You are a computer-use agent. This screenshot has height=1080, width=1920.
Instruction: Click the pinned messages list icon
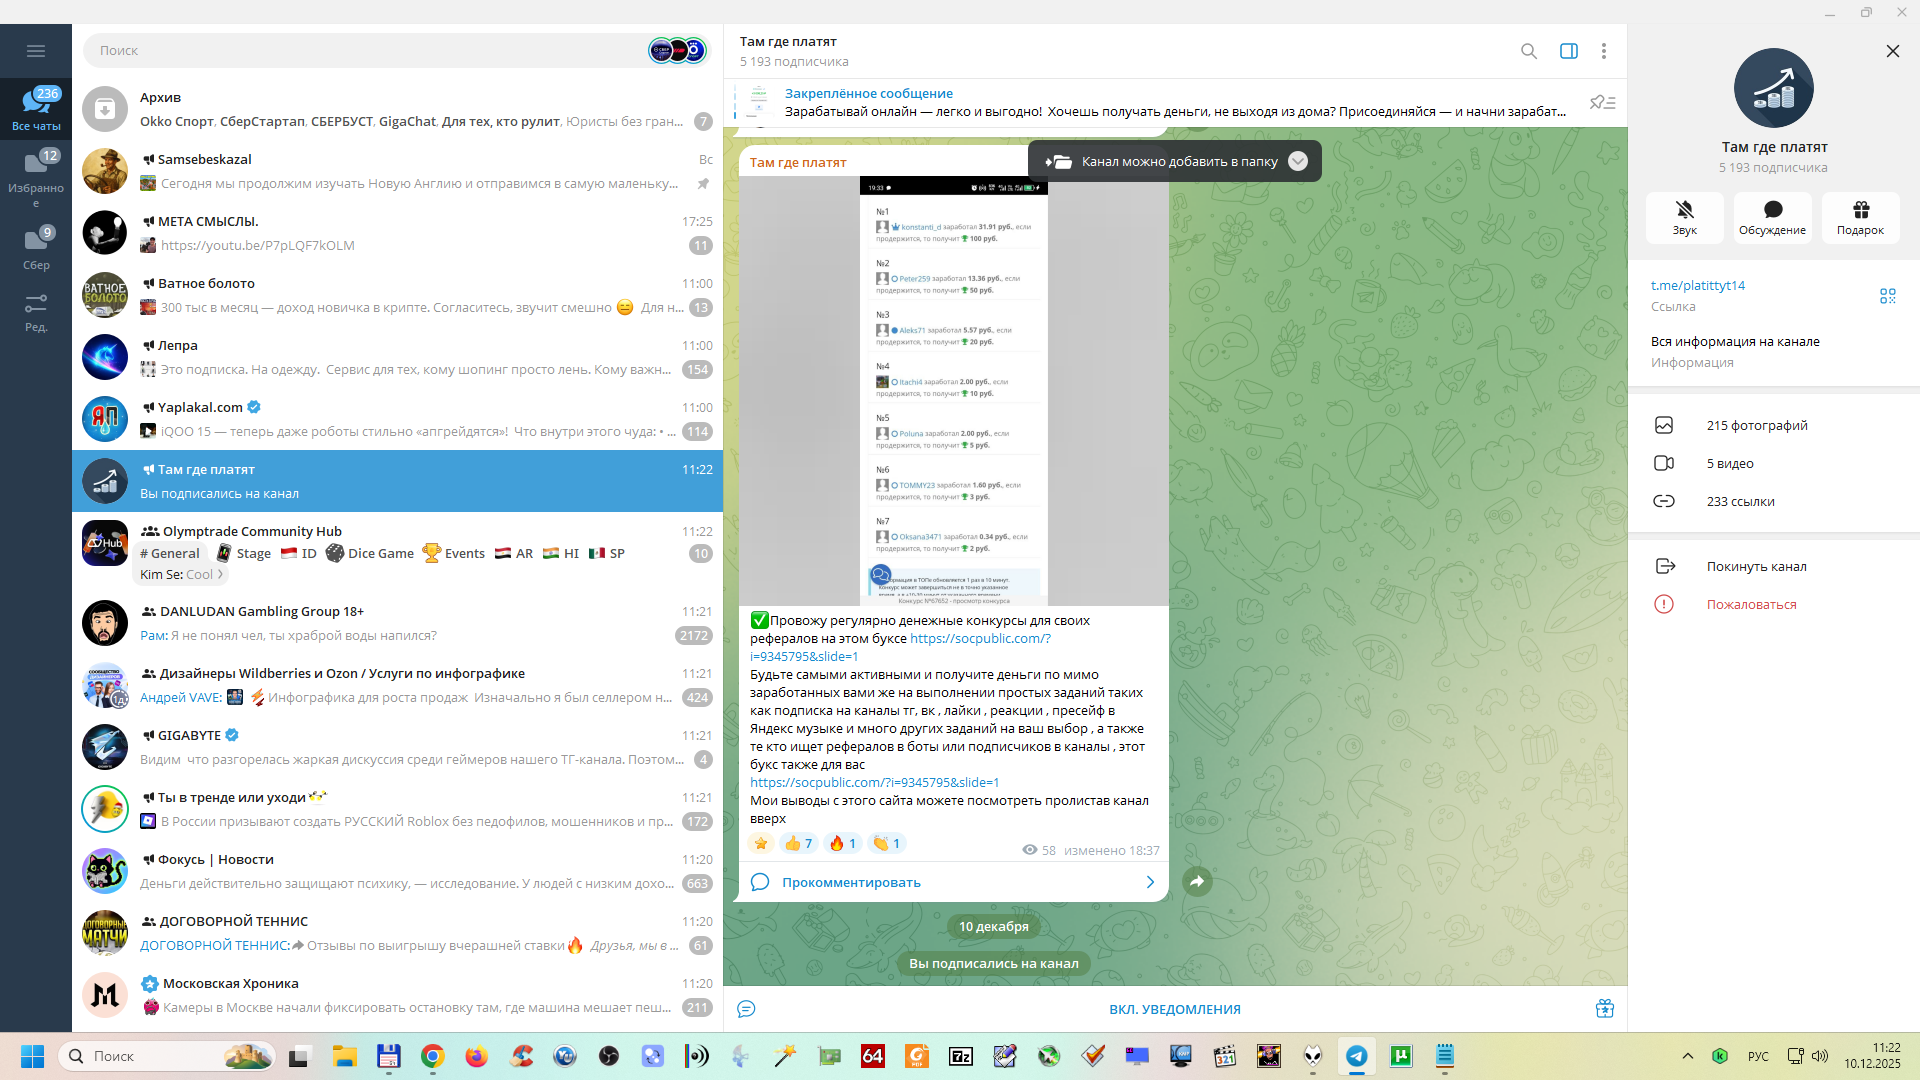(1602, 103)
